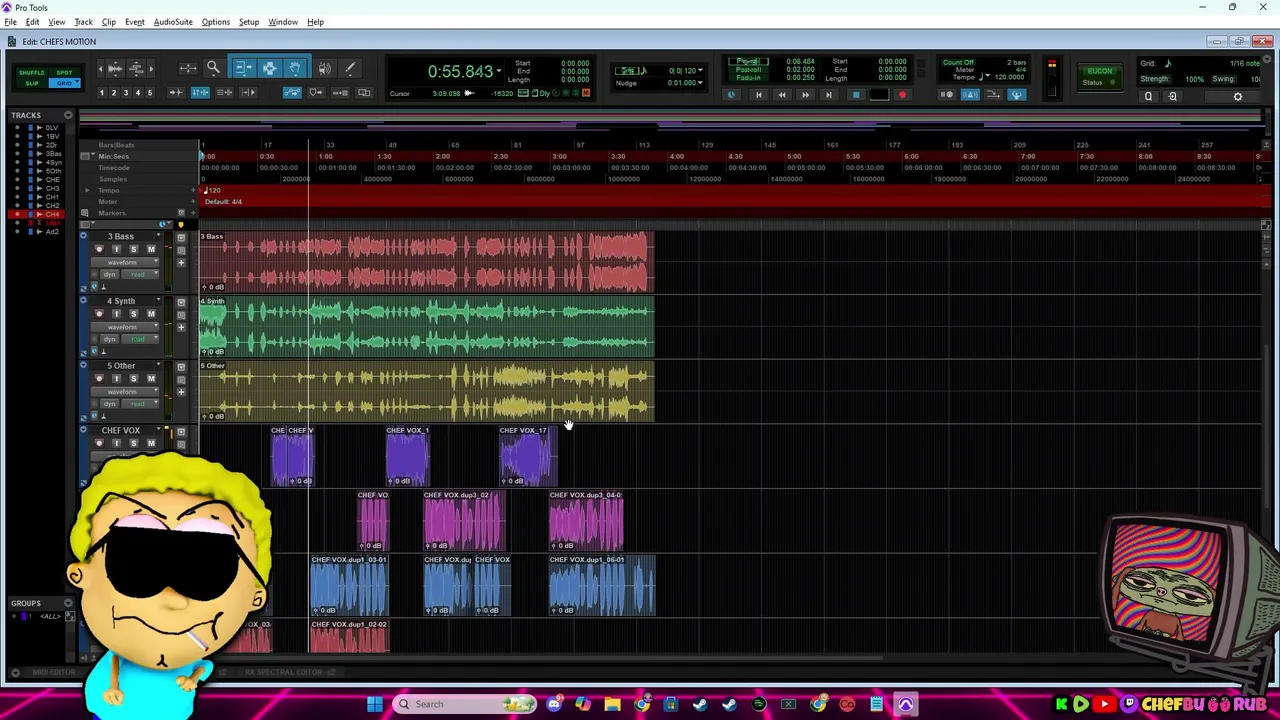Screen dimensions: 1280x720
Task: Select the Pencil tool
Action: 350,68
